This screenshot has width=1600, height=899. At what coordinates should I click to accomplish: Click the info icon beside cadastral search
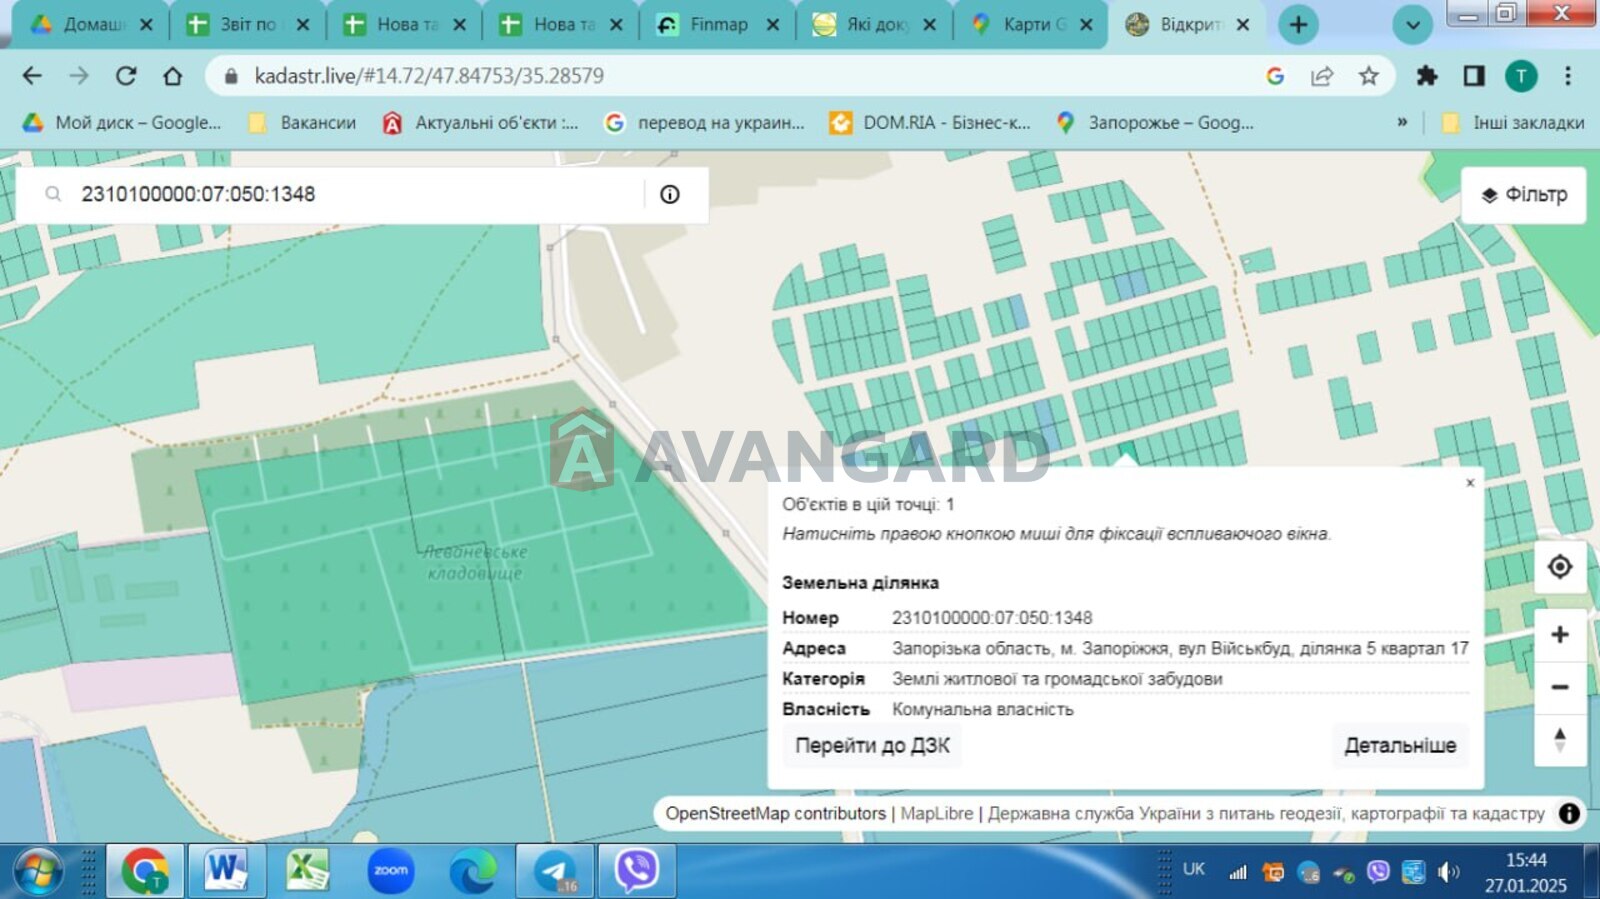[x=669, y=194]
